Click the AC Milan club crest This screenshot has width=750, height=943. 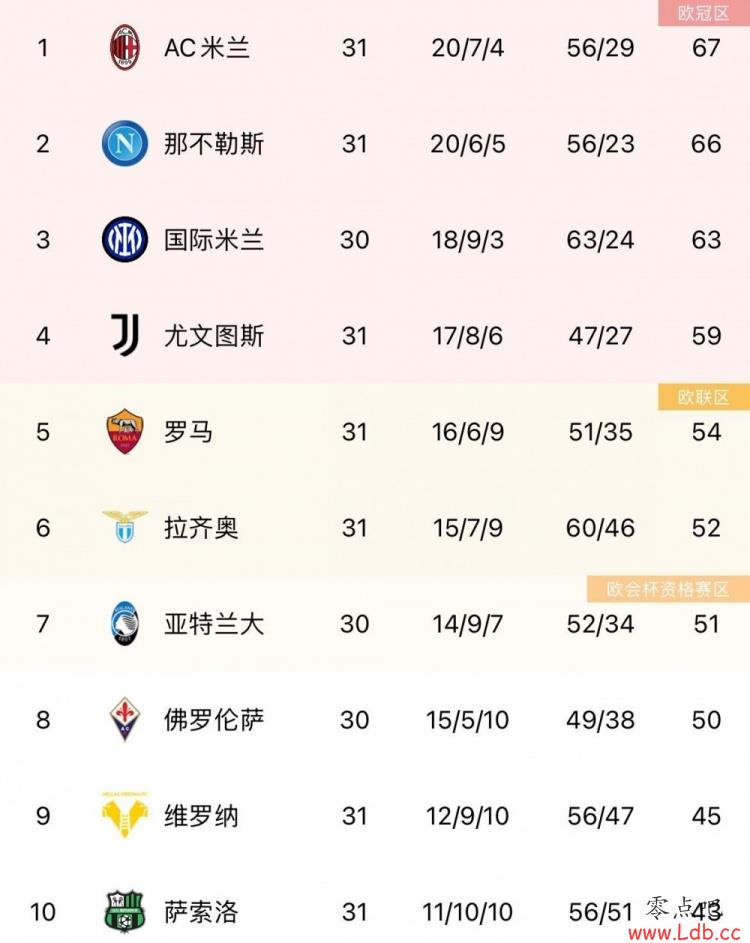[124, 48]
